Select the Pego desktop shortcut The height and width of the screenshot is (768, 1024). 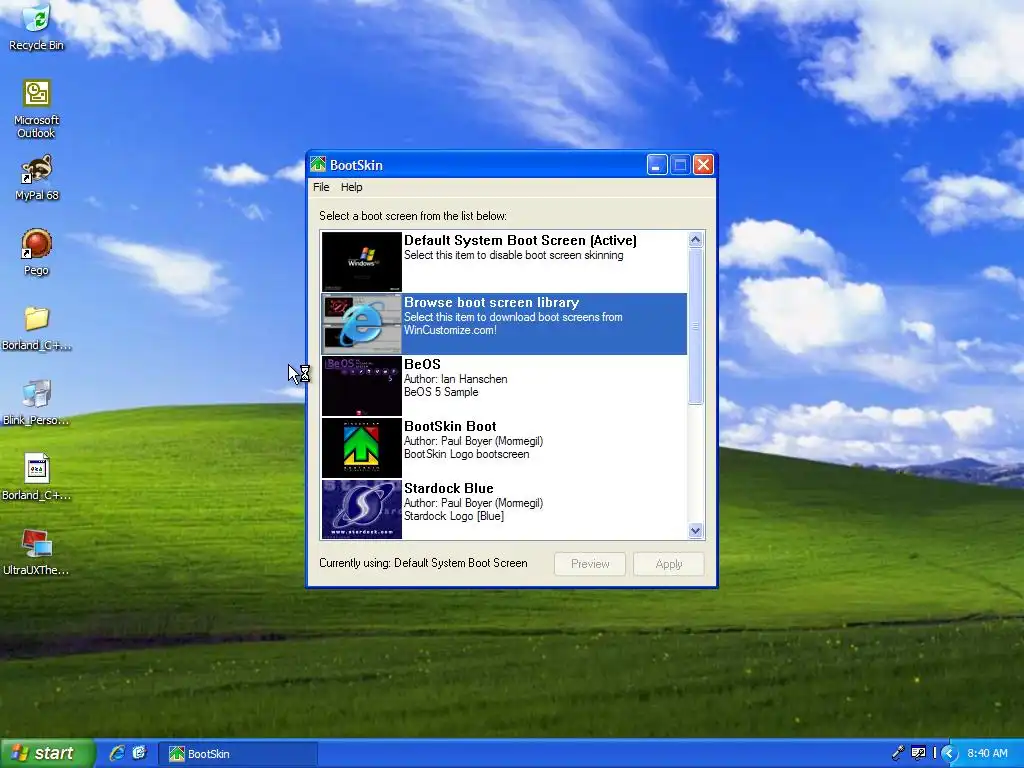[x=36, y=251]
